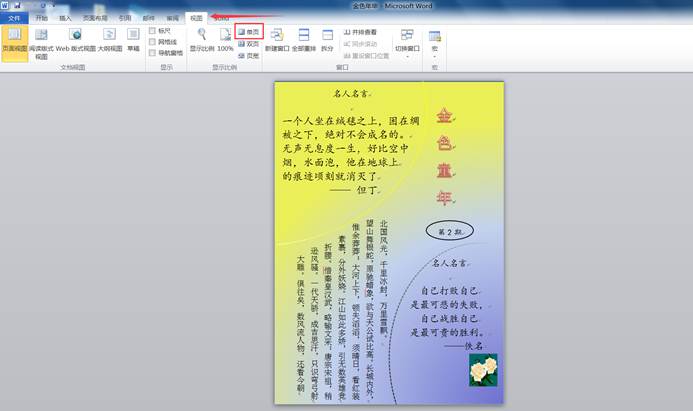Click the flower image in the document

pyautogui.click(x=482, y=371)
